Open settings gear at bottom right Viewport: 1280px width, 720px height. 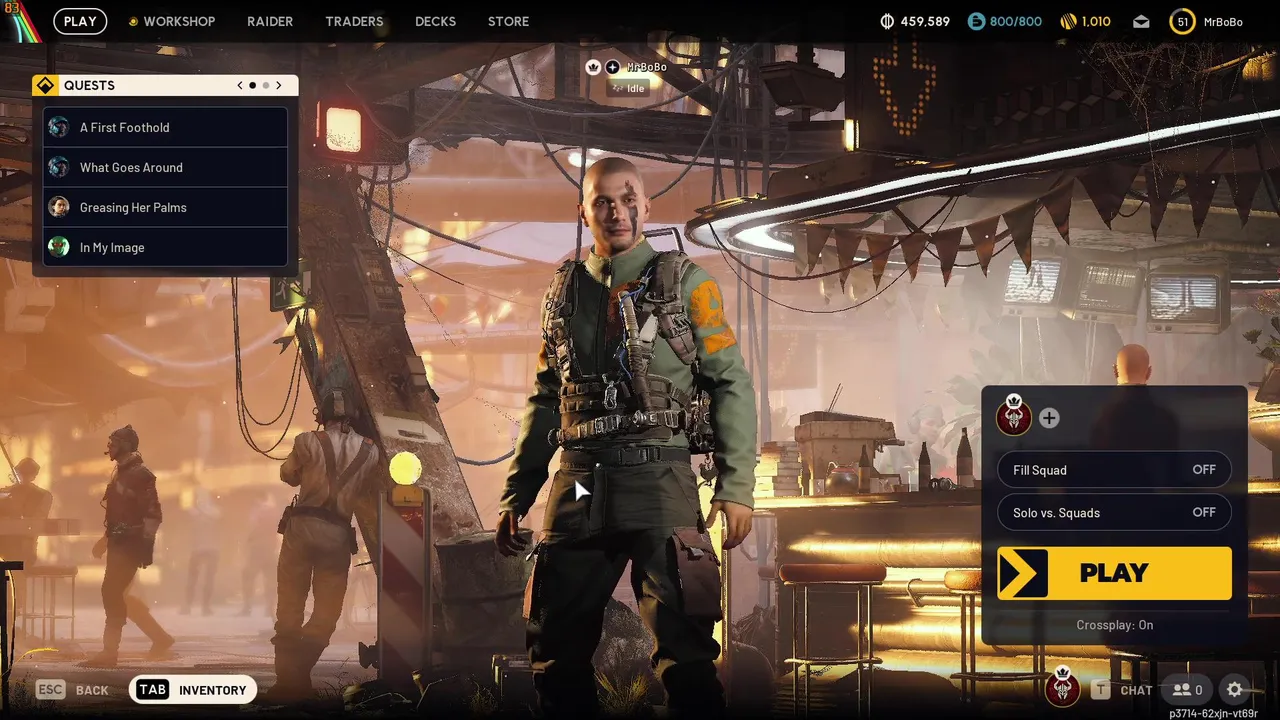coord(1235,689)
